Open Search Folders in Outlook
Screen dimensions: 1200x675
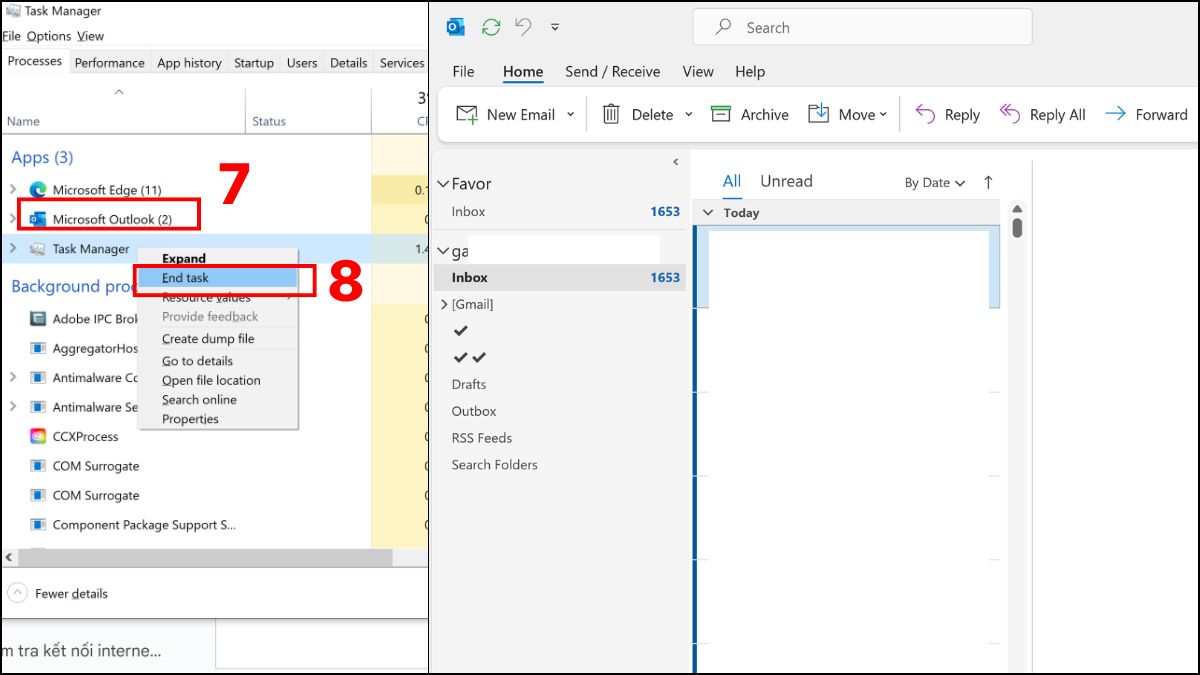pyautogui.click(x=494, y=465)
